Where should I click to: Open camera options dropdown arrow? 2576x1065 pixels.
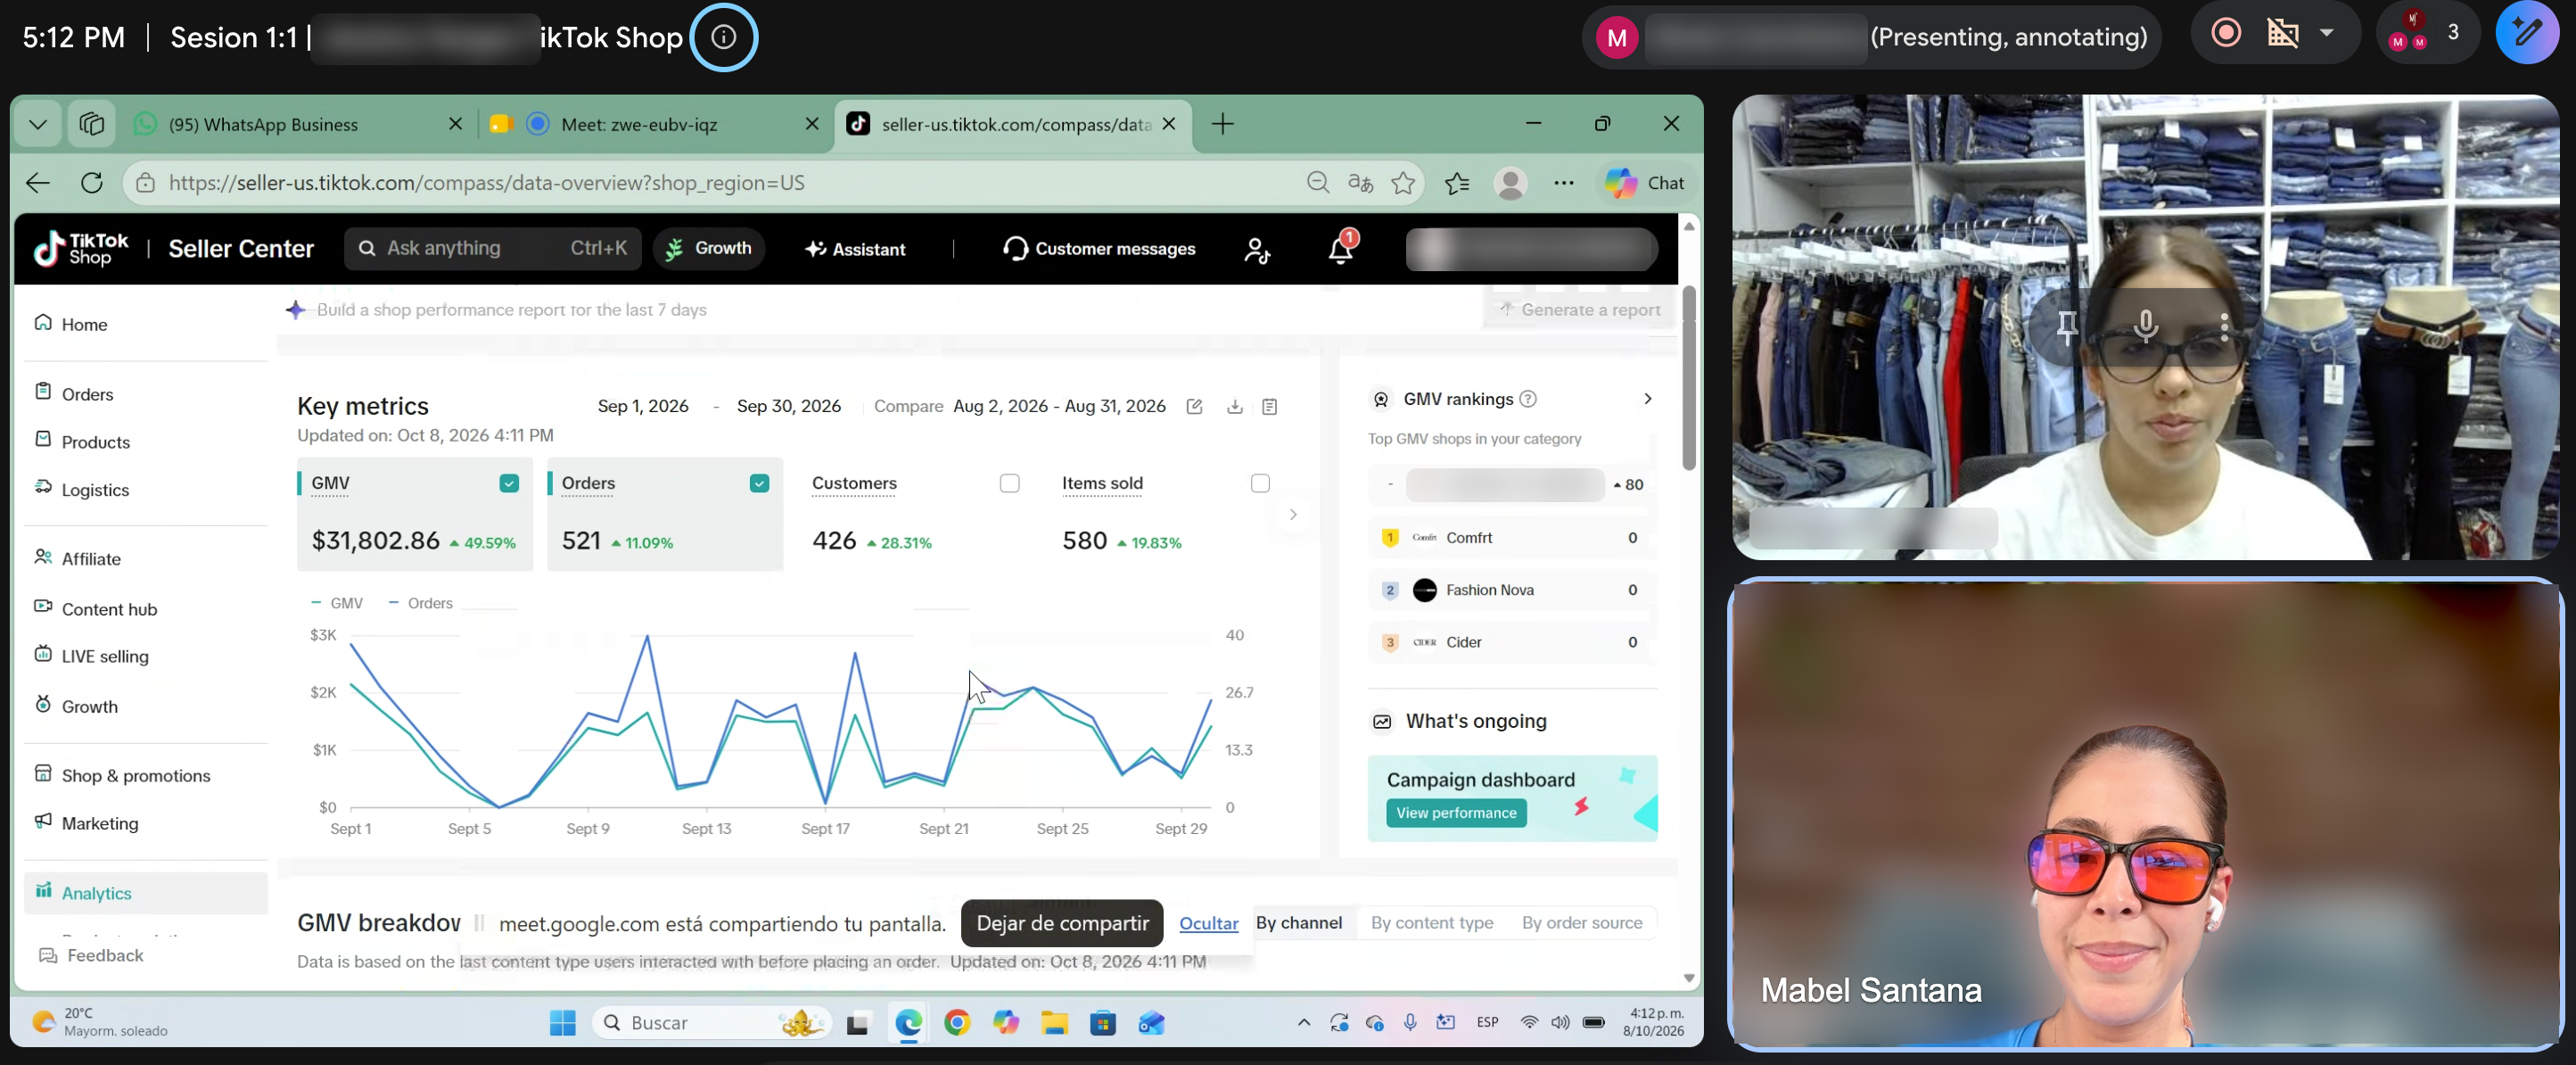(2327, 34)
